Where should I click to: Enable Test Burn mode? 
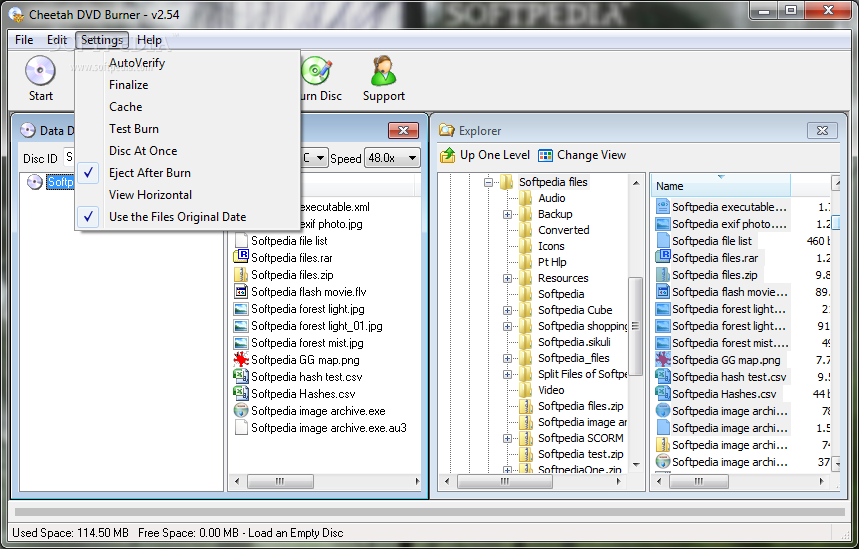pos(188,129)
